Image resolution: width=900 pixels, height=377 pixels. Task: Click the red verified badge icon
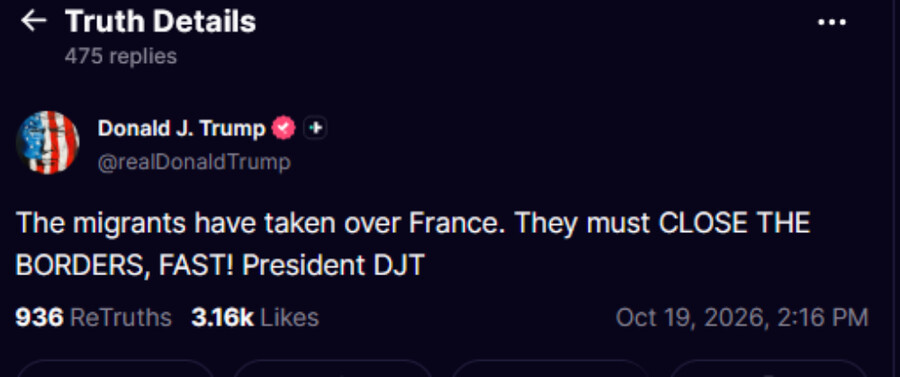284,128
